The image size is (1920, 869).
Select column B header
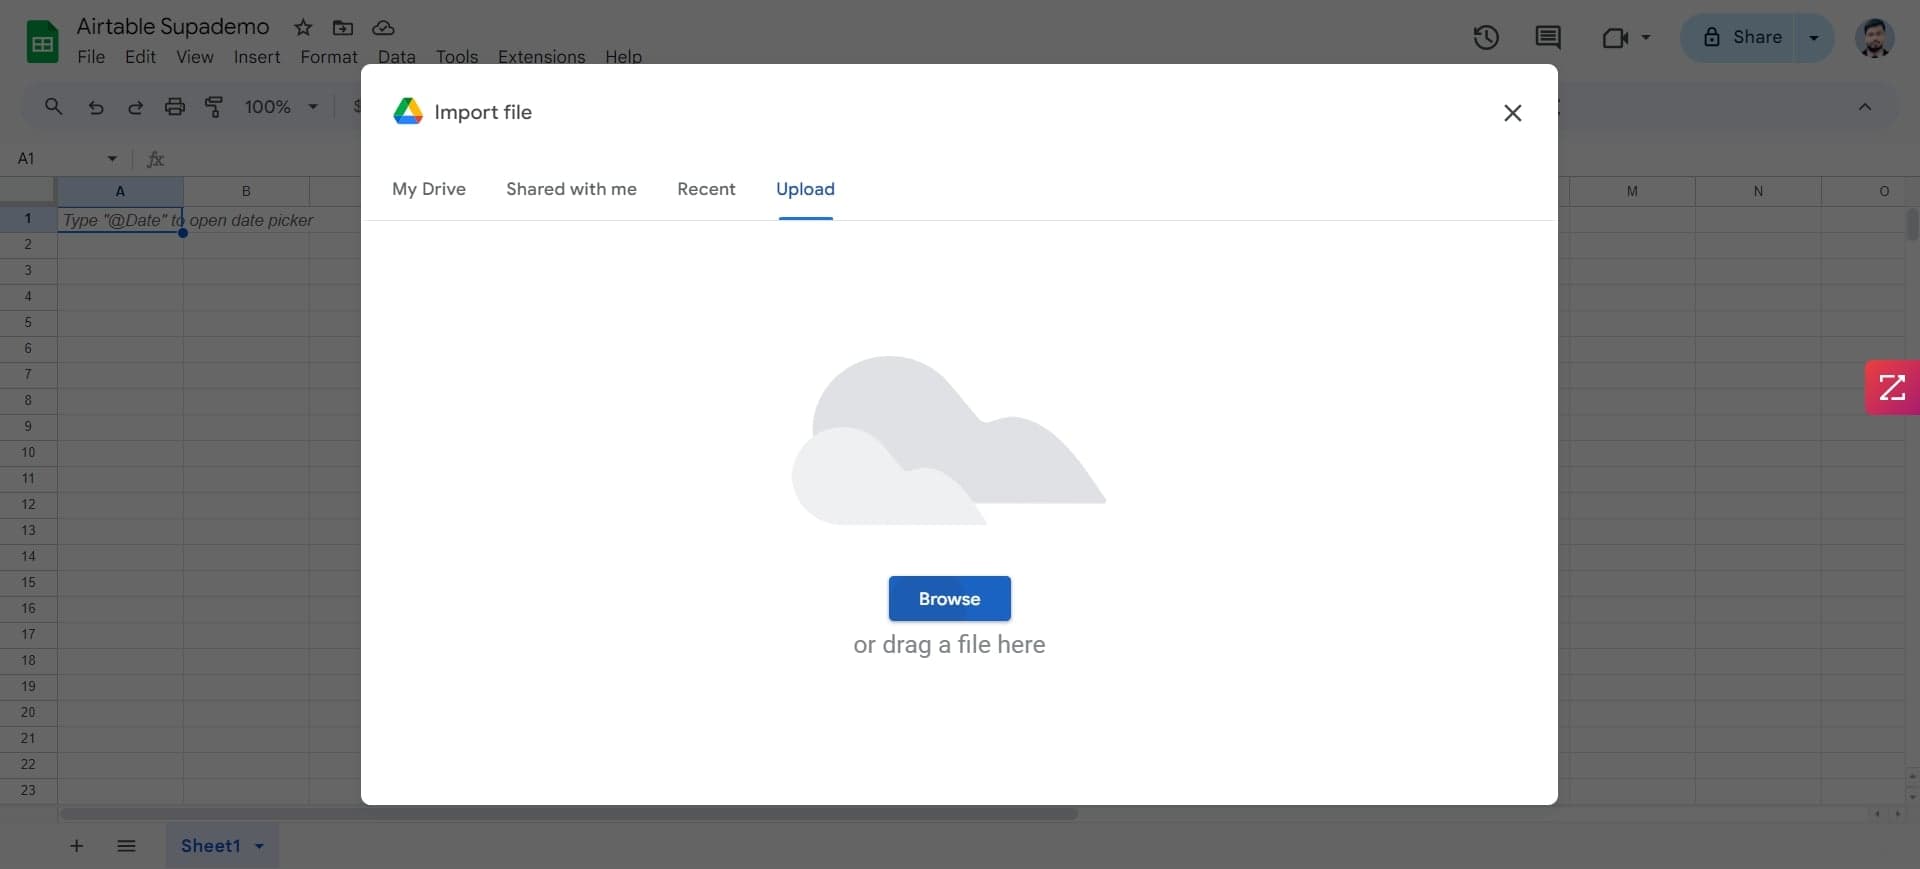246,191
